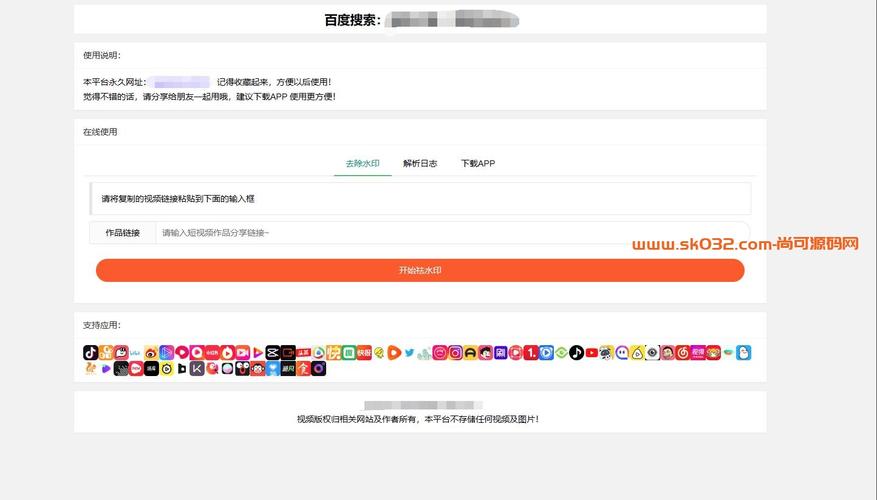The image size is (877, 500).
Task: Click the grey eye icon
Action: click(652, 352)
